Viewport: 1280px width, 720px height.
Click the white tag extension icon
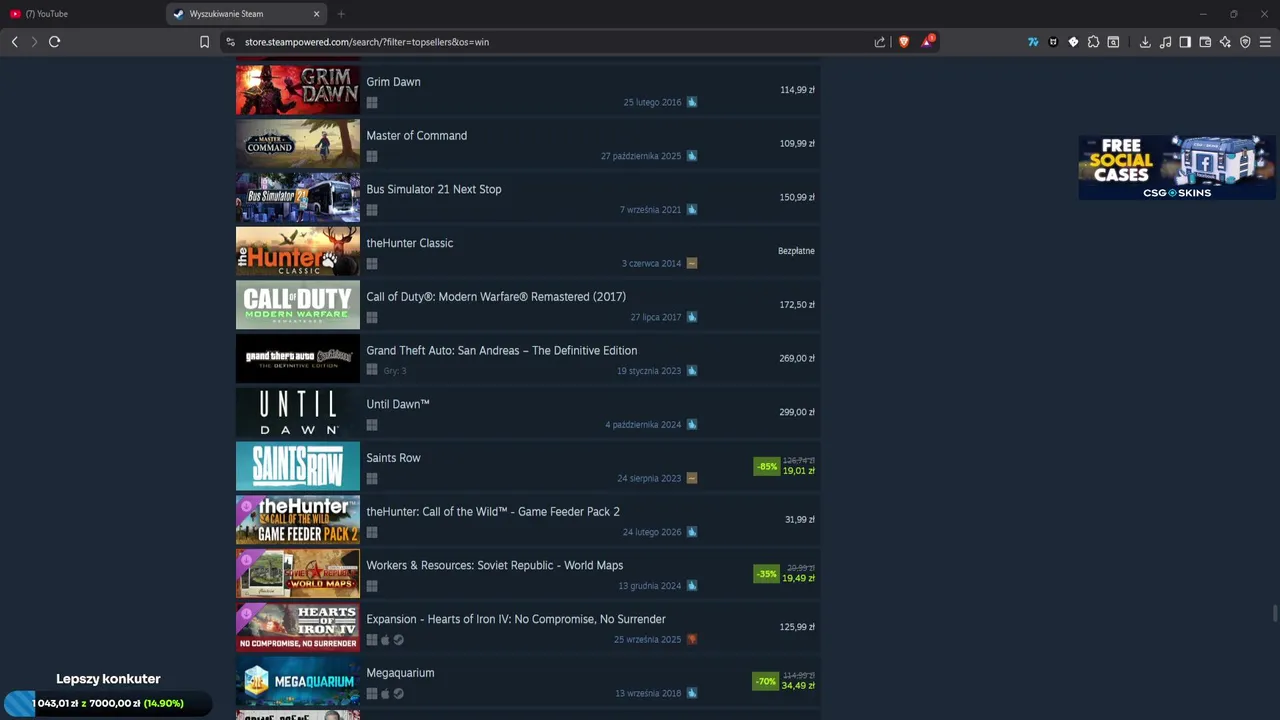tap(1073, 42)
